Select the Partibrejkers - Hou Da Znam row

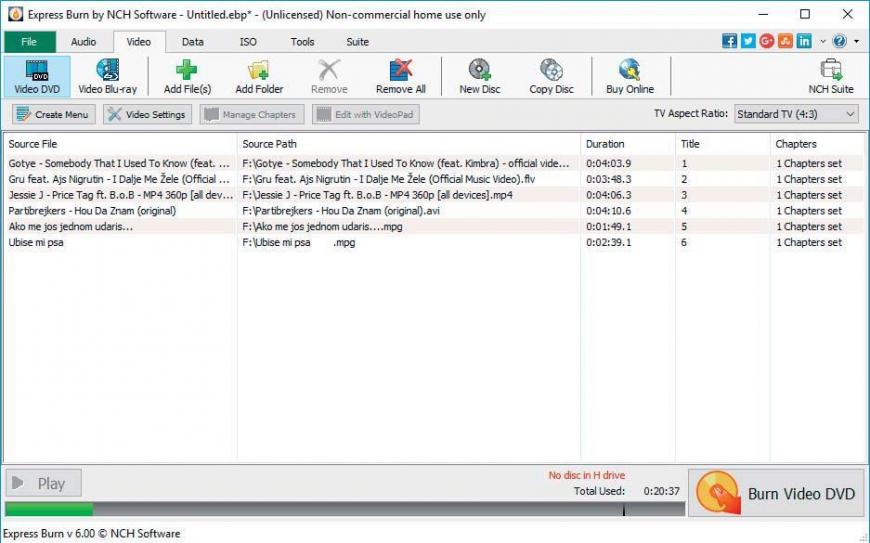click(x=434, y=211)
